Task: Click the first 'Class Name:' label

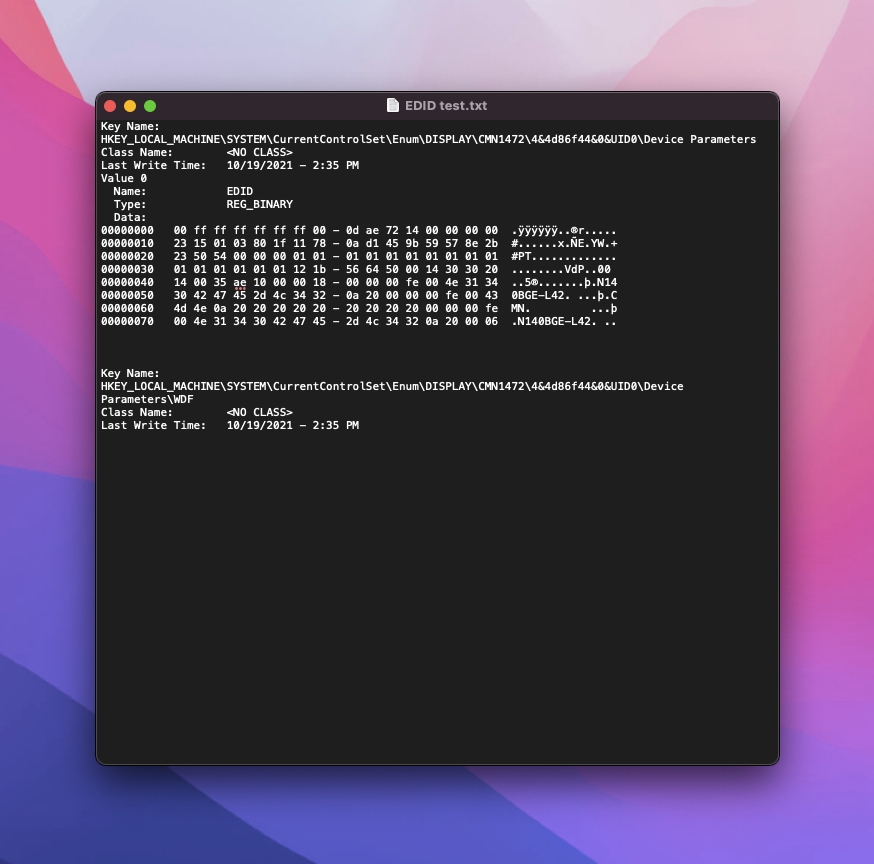Action: (137, 152)
